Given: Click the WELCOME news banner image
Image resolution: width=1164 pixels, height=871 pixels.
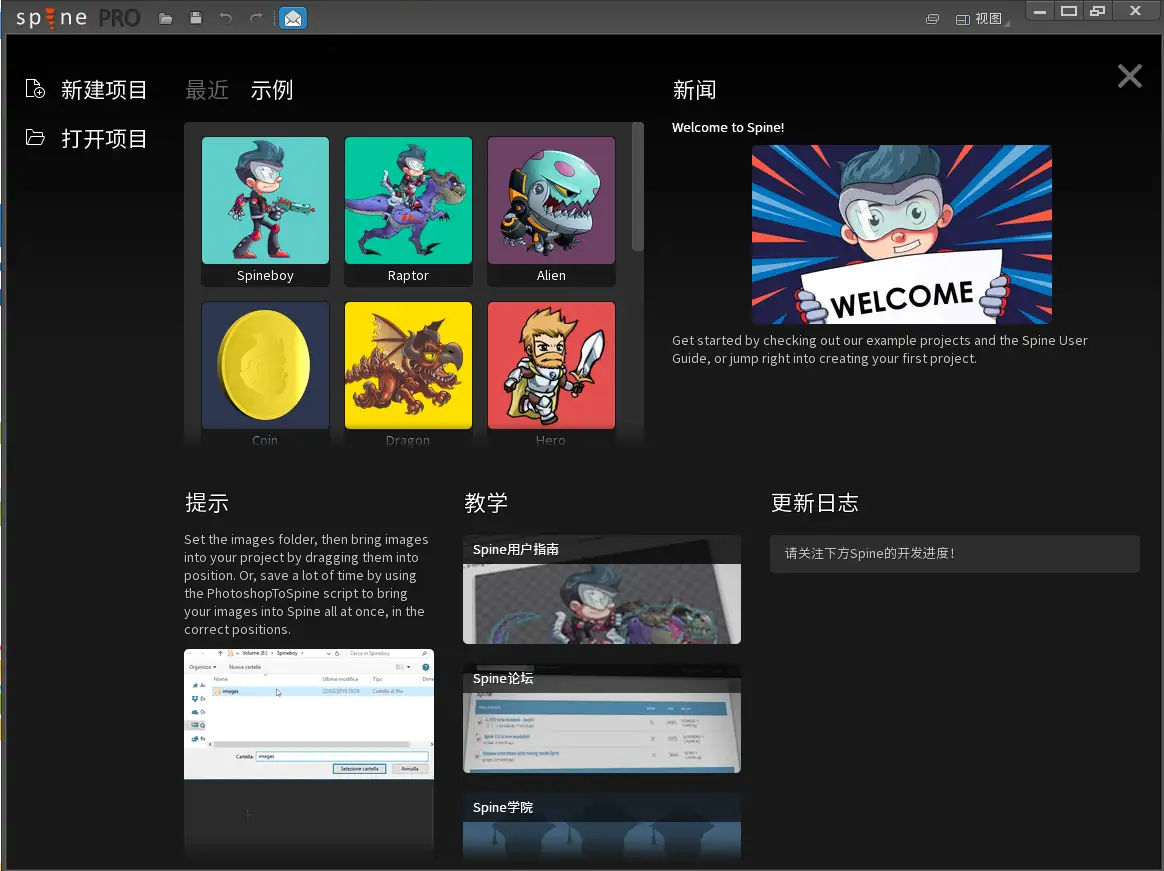Looking at the screenshot, I should (901, 234).
